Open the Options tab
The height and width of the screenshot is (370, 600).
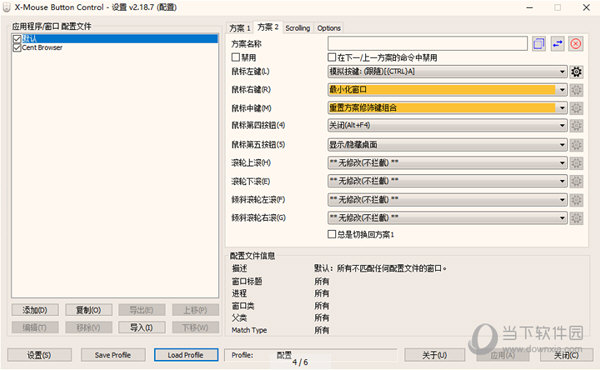tap(329, 28)
